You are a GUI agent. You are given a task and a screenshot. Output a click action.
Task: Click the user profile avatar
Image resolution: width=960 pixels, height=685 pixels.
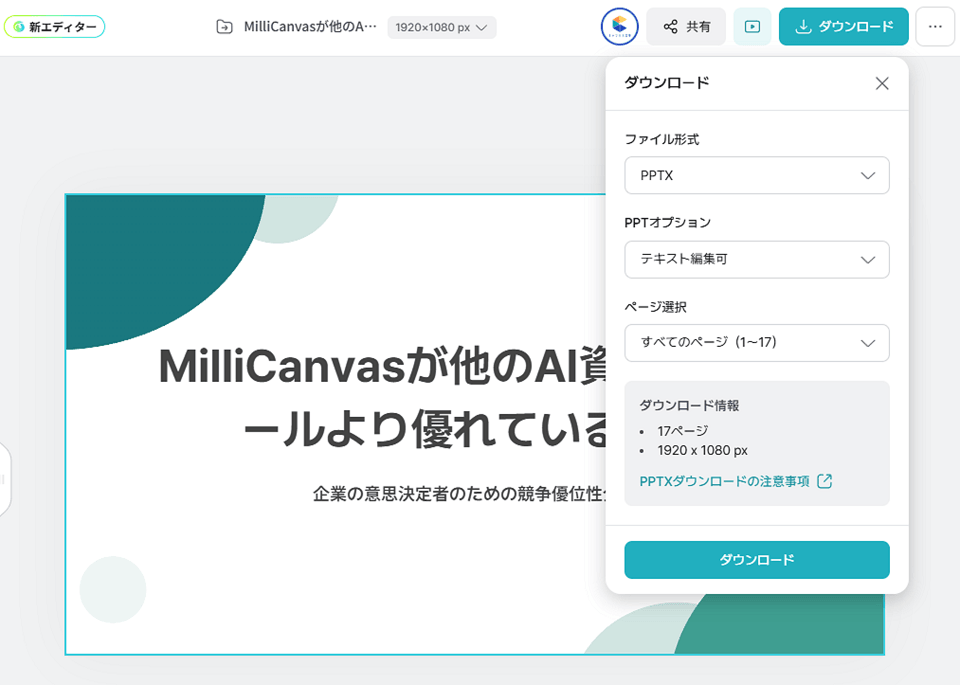click(620, 27)
